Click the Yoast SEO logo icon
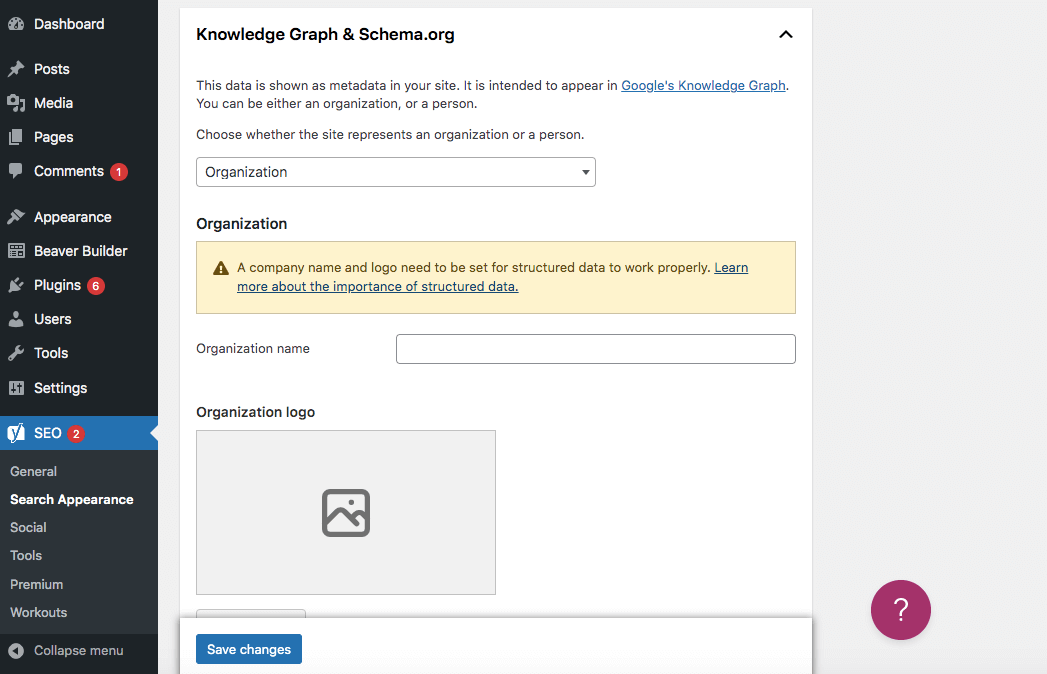Viewport: 1047px width, 674px height. coord(16,433)
